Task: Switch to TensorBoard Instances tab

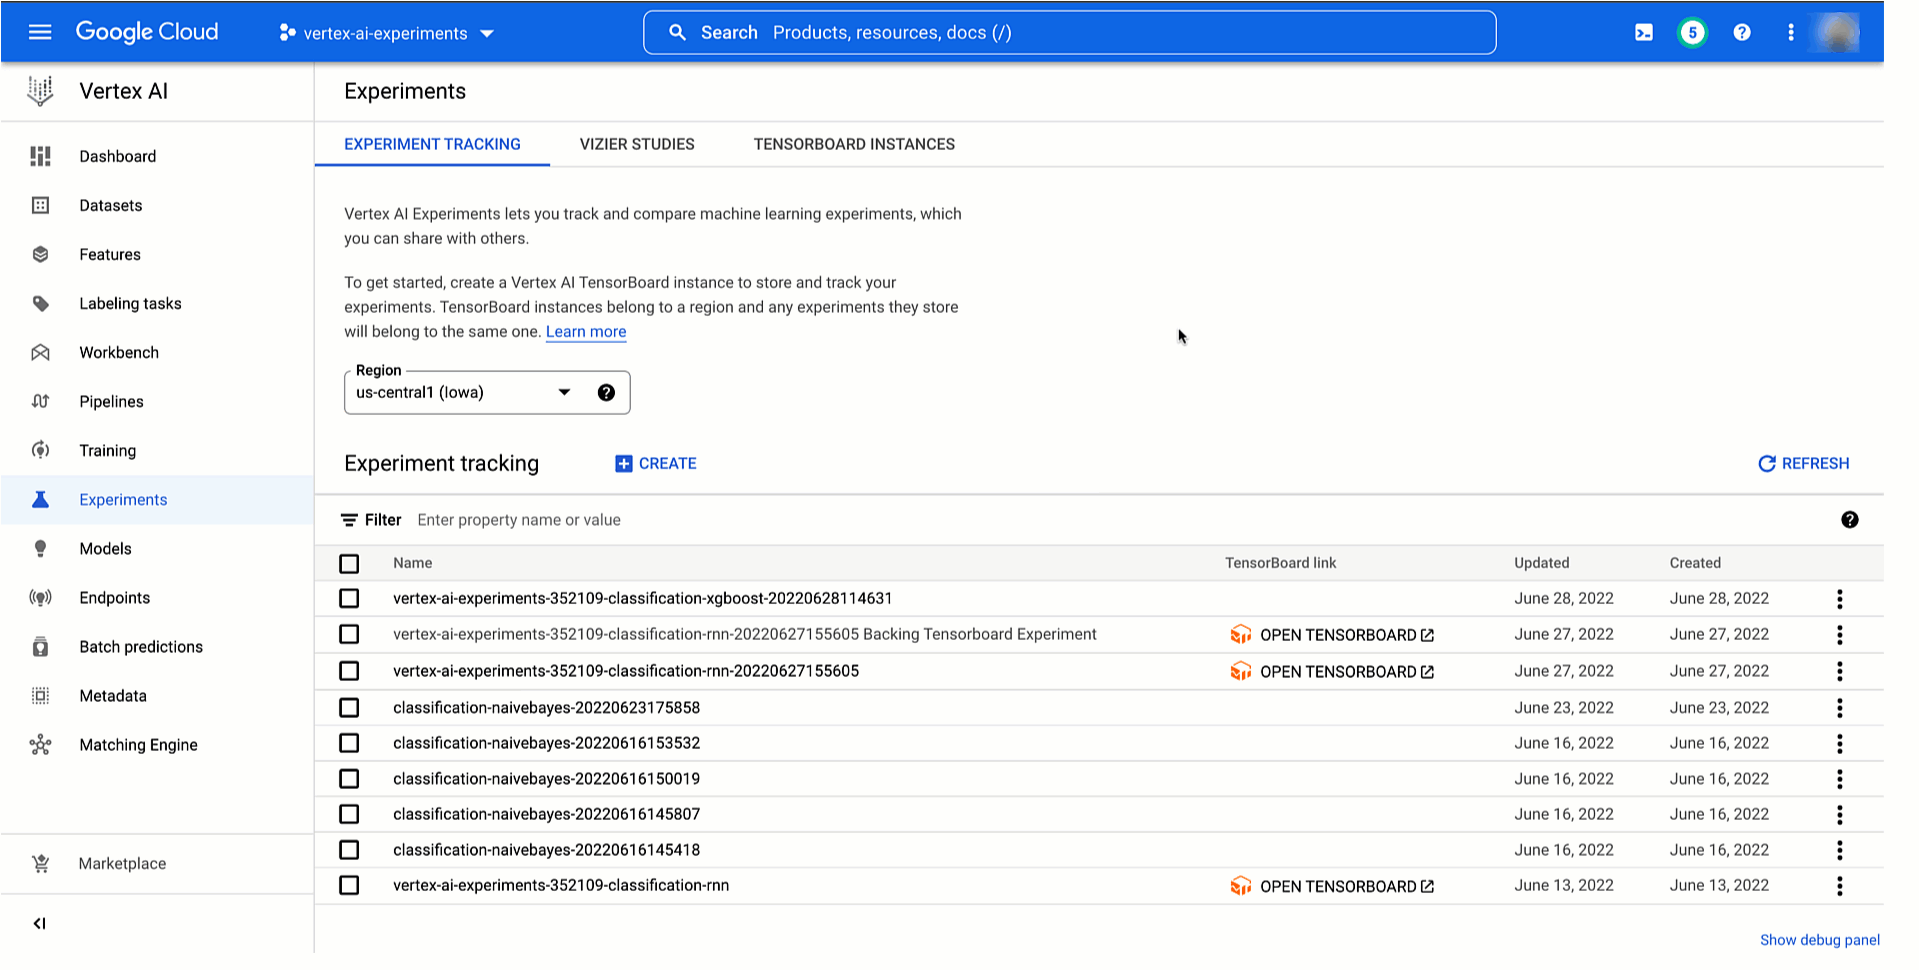Action: (x=854, y=144)
